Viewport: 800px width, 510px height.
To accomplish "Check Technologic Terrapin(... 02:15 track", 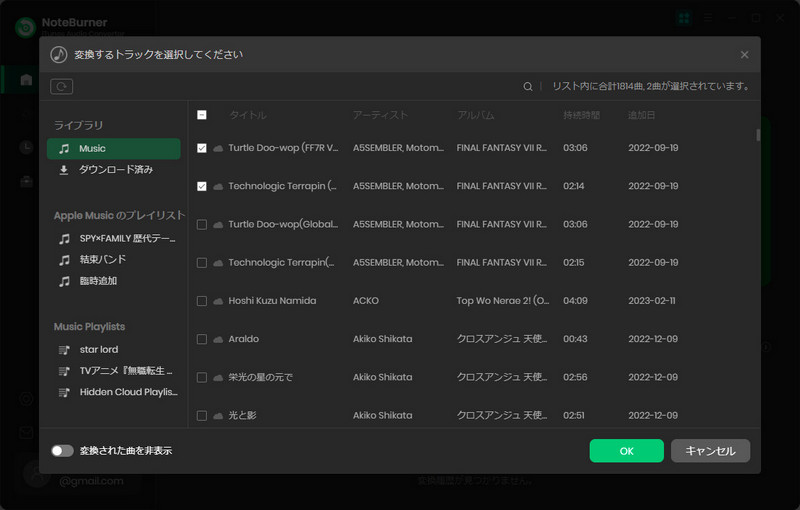I will [202, 263].
